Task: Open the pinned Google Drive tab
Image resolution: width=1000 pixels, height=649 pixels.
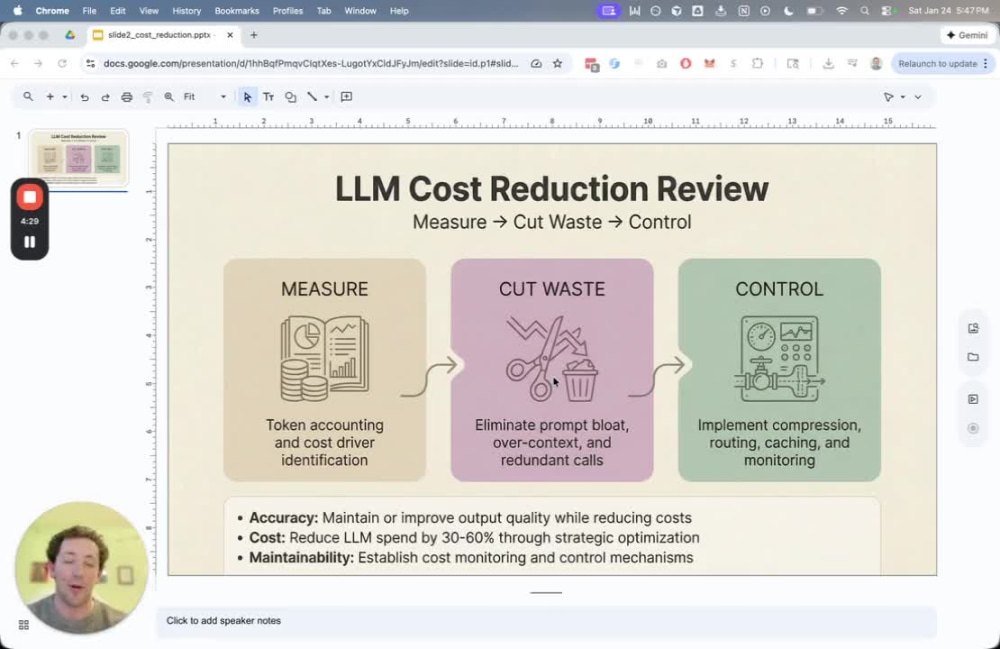Action: pyautogui.click(x=70, y=35)
